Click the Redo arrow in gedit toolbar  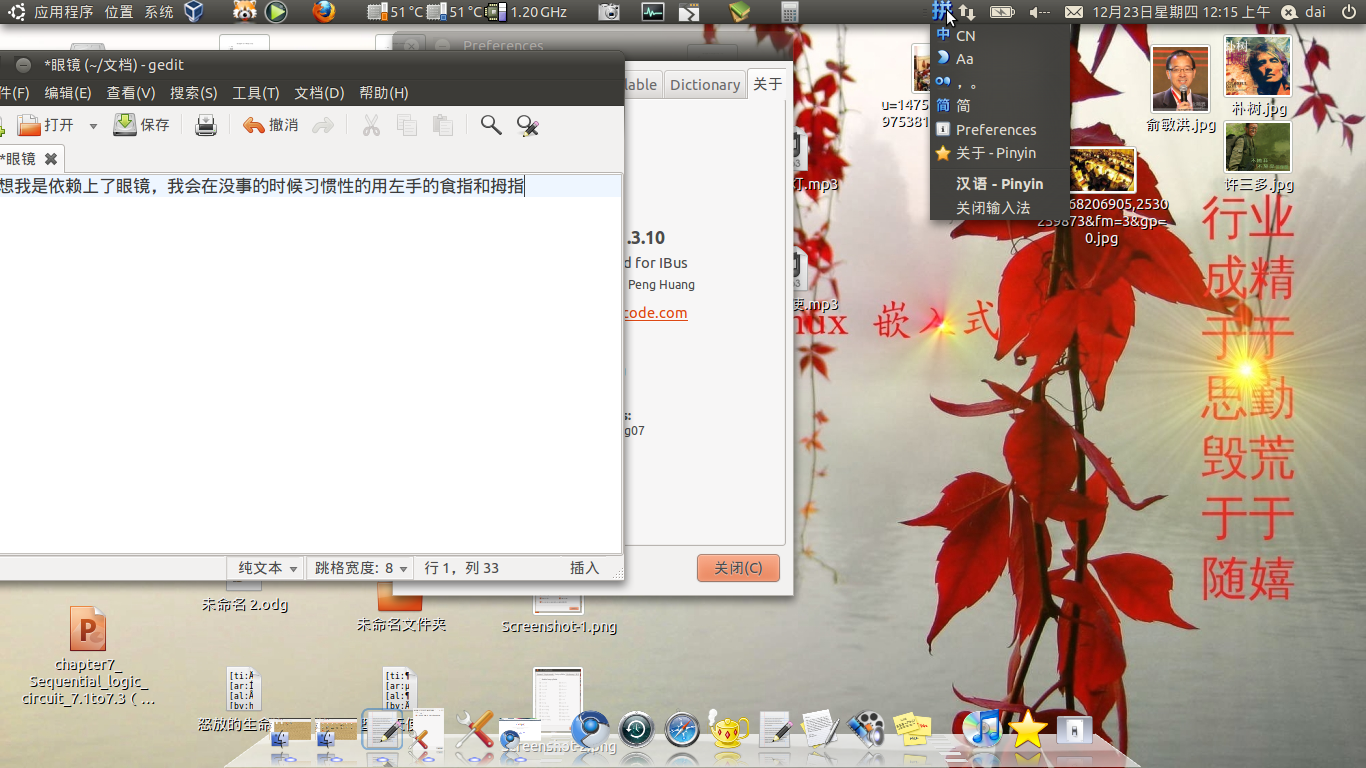tap(323, 125)
